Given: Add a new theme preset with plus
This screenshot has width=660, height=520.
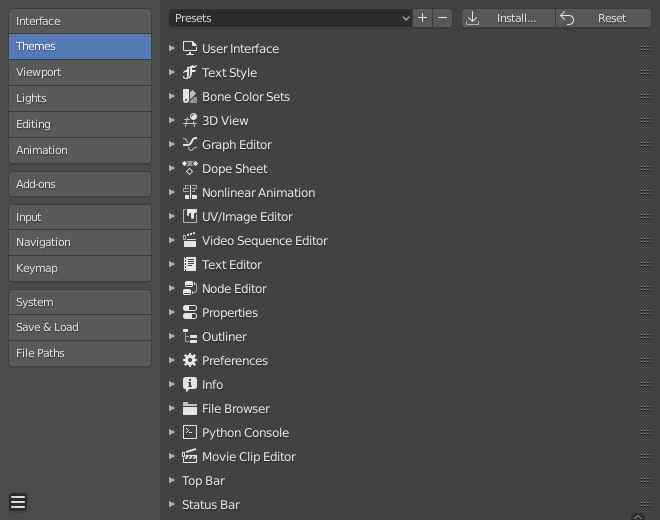Looking at the screenshot, I should pyautogui.click(x=423, y=18).
